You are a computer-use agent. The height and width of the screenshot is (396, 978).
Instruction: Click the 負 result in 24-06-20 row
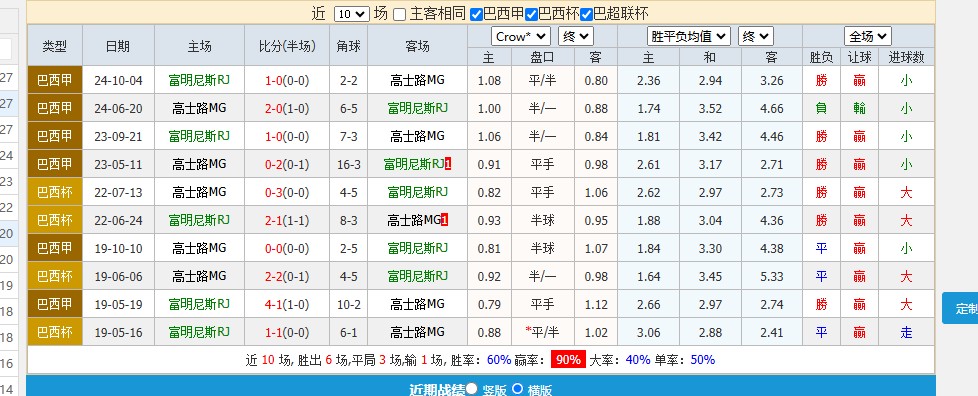[821, 109]
